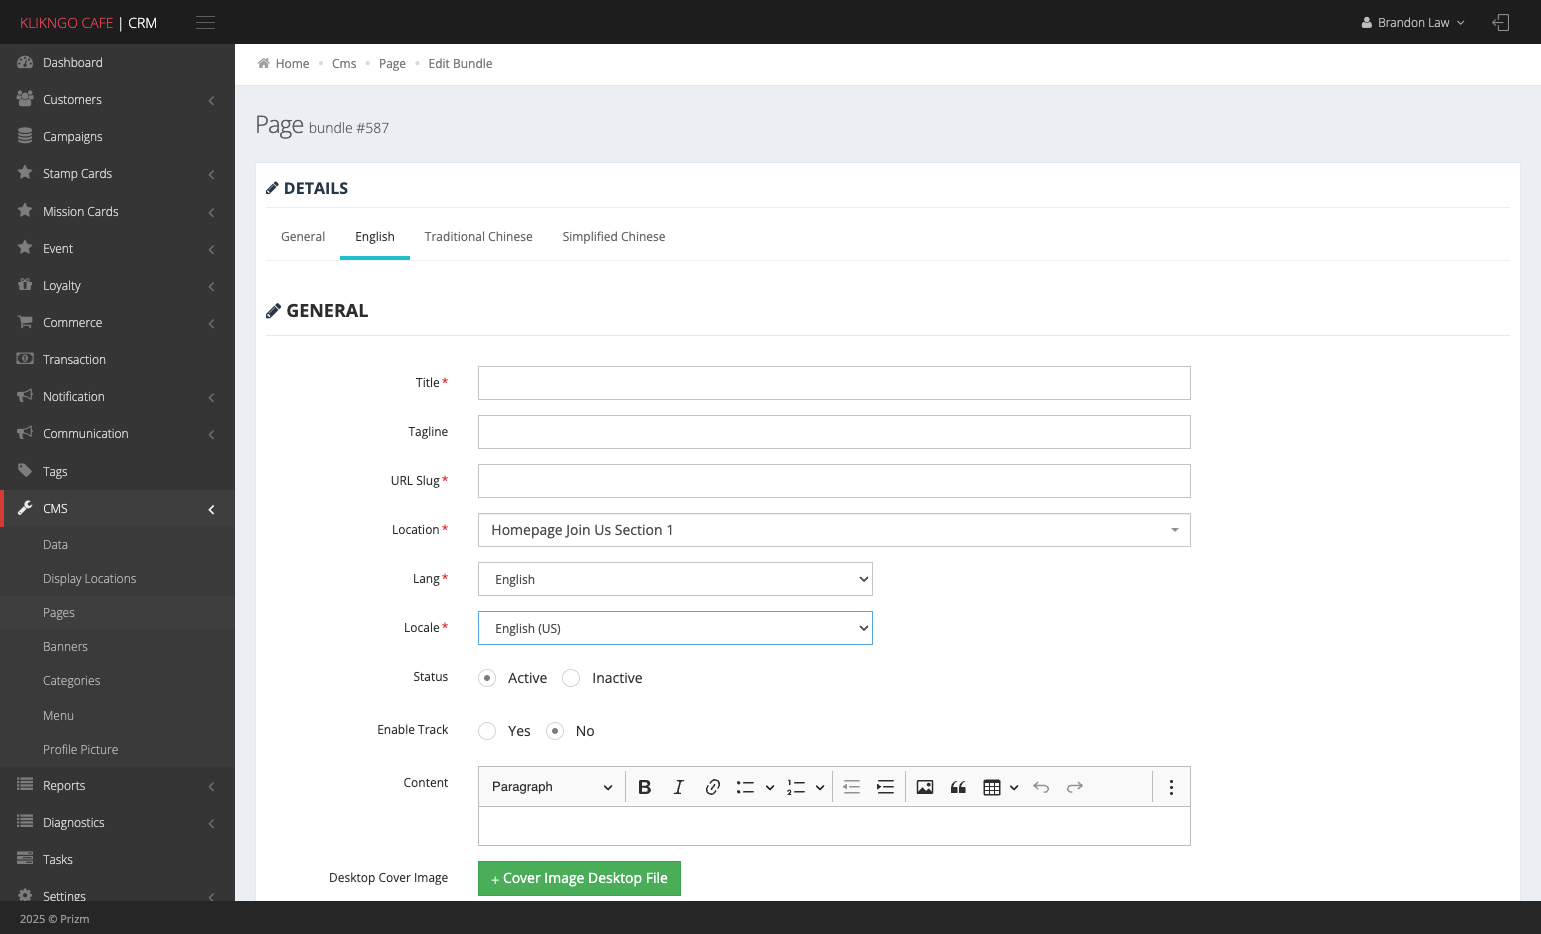The width and height of the screenshot is (1541, 934).
Task: Click the URL Slug input field
Action: (x=834, y=481)
